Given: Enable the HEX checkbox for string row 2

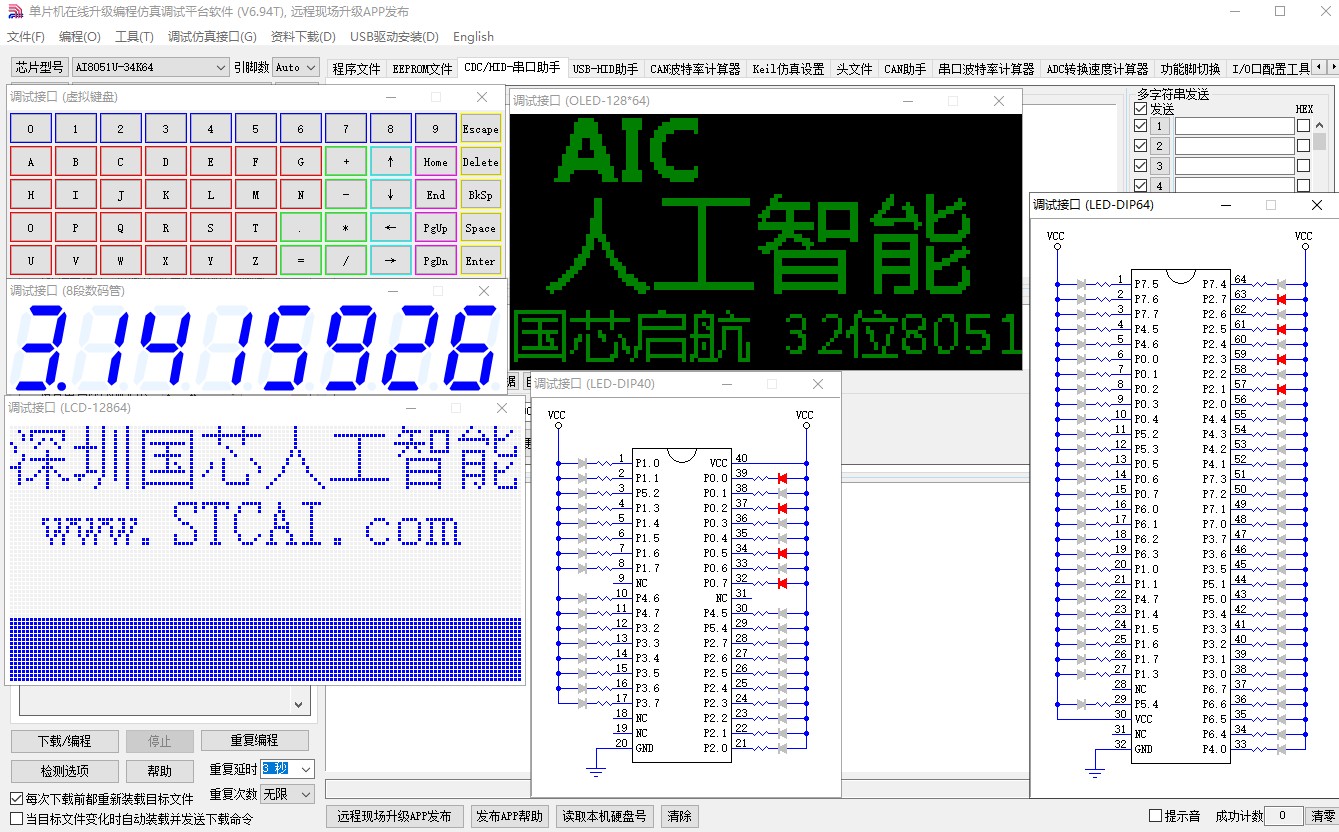Looking at the screenshot, I should click(x=1303, y=146).
